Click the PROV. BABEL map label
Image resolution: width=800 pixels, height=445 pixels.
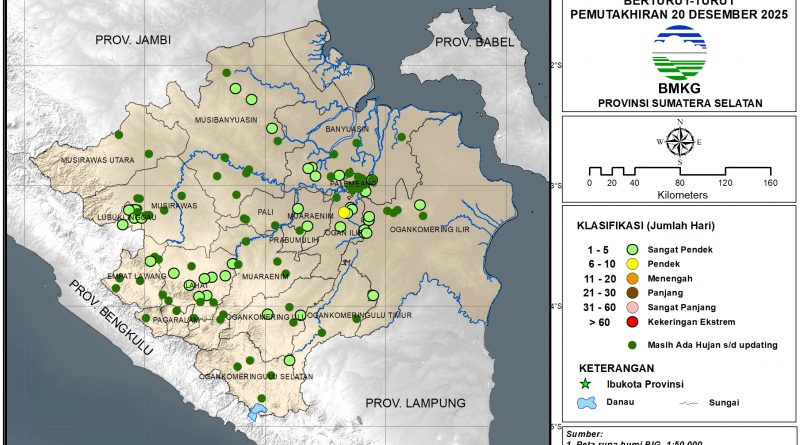point(473,42)
